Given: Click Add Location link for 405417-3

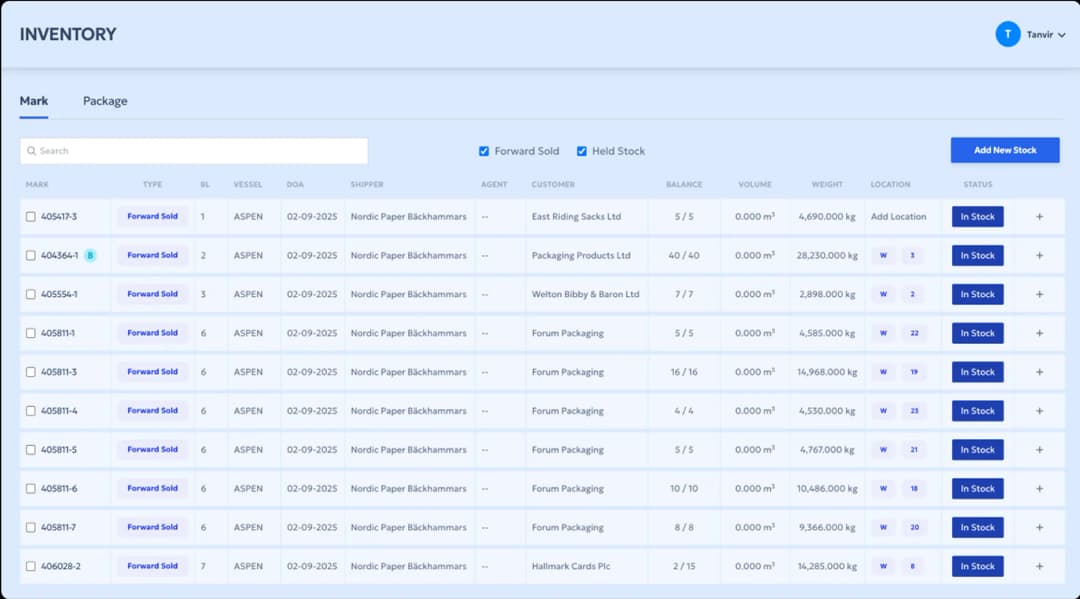Looking at the screenshot, I should (x=898, y=217).
